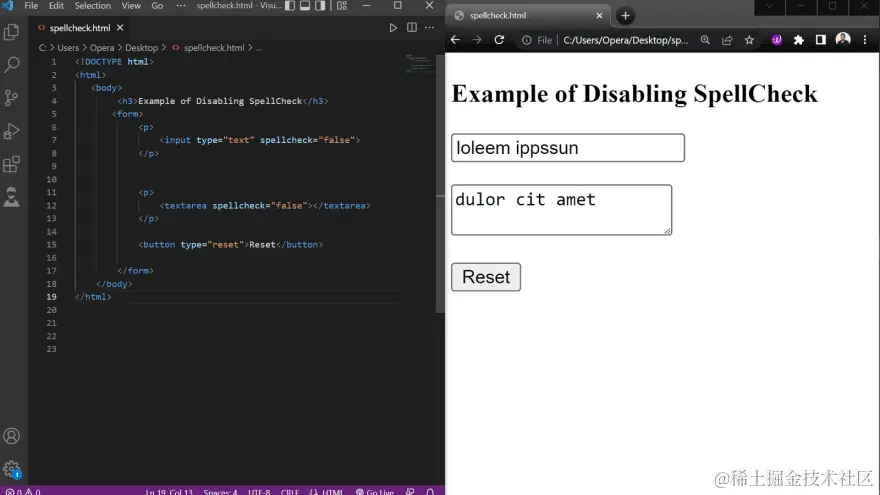880x495 pixels.
Task: Open the File menu
Action: (31, 6)
